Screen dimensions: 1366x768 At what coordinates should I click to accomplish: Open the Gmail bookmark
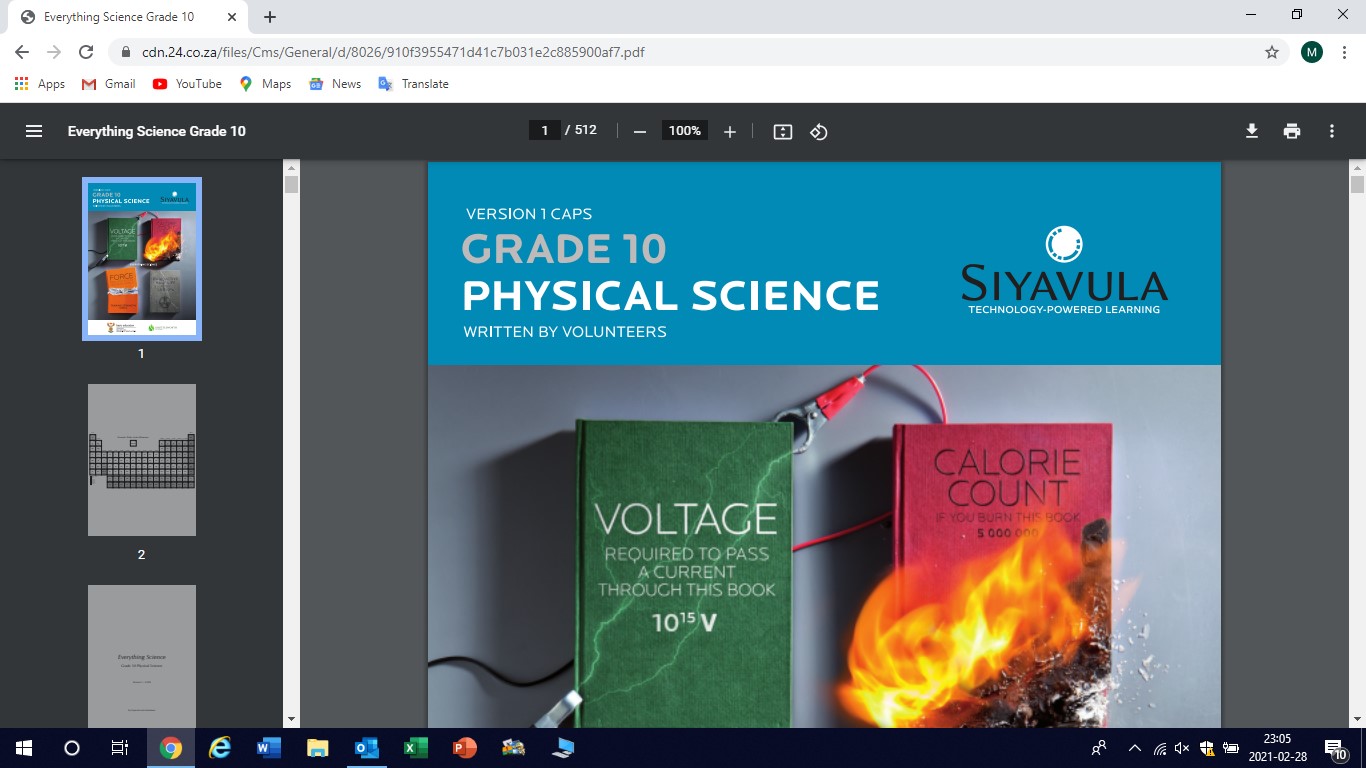click(108, 84)
